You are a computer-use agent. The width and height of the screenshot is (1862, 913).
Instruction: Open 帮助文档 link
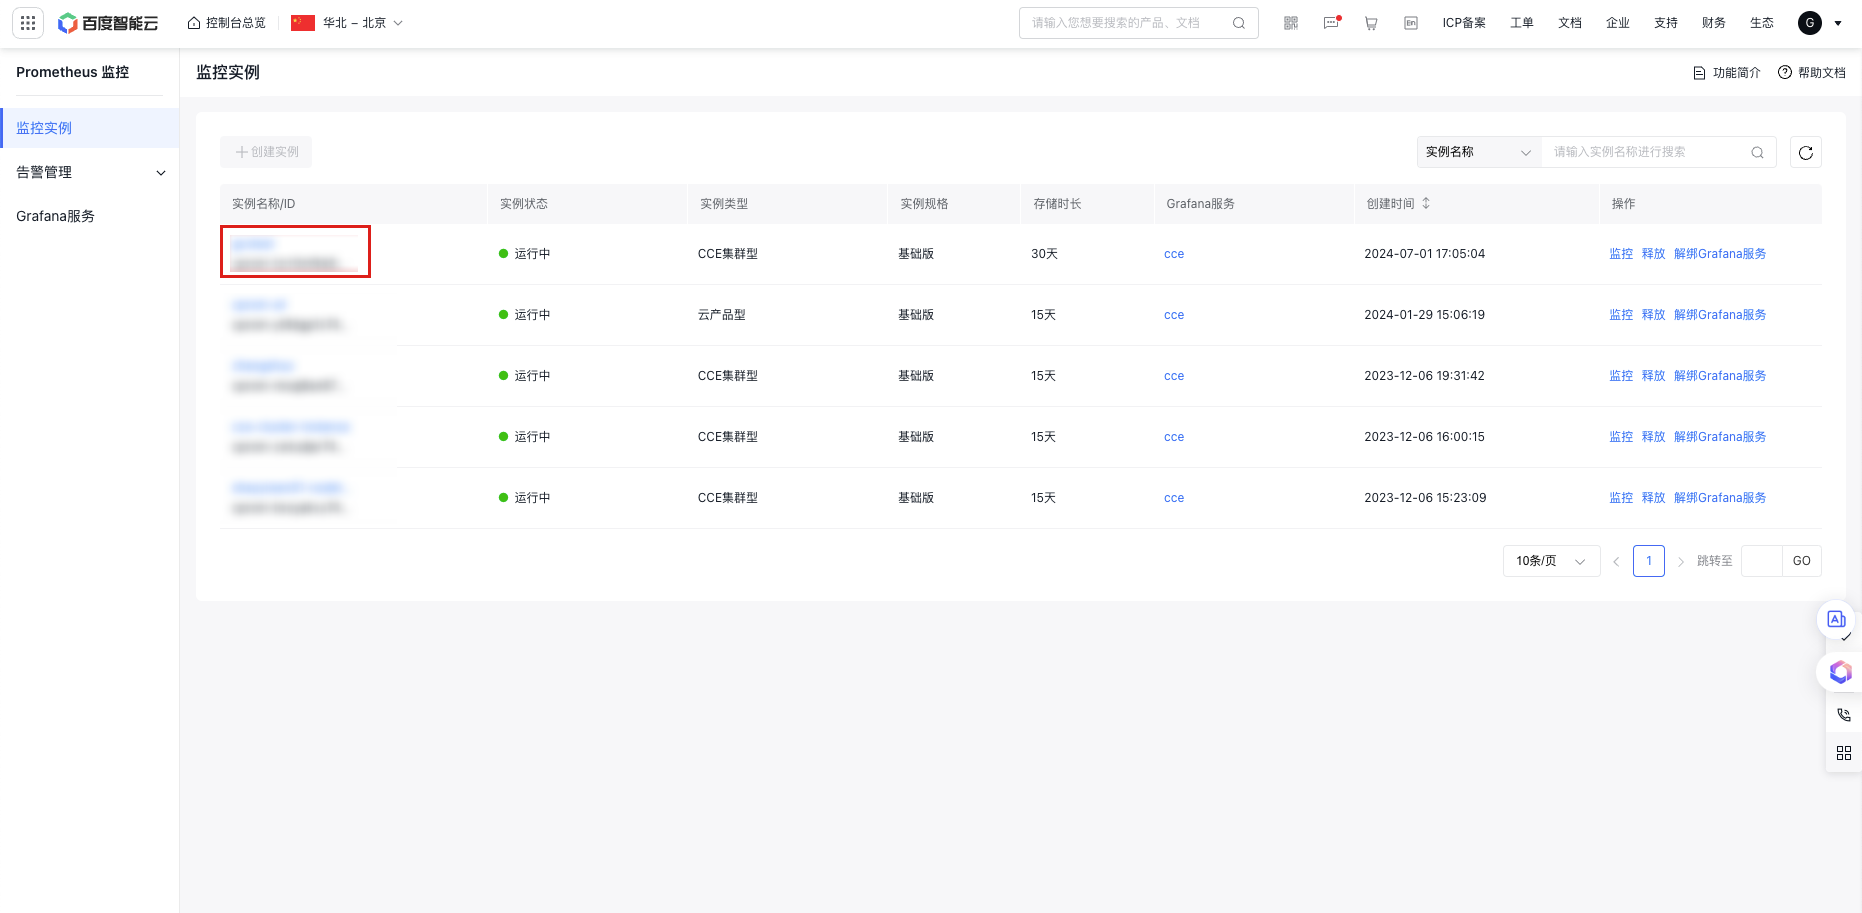(1812, 73)
